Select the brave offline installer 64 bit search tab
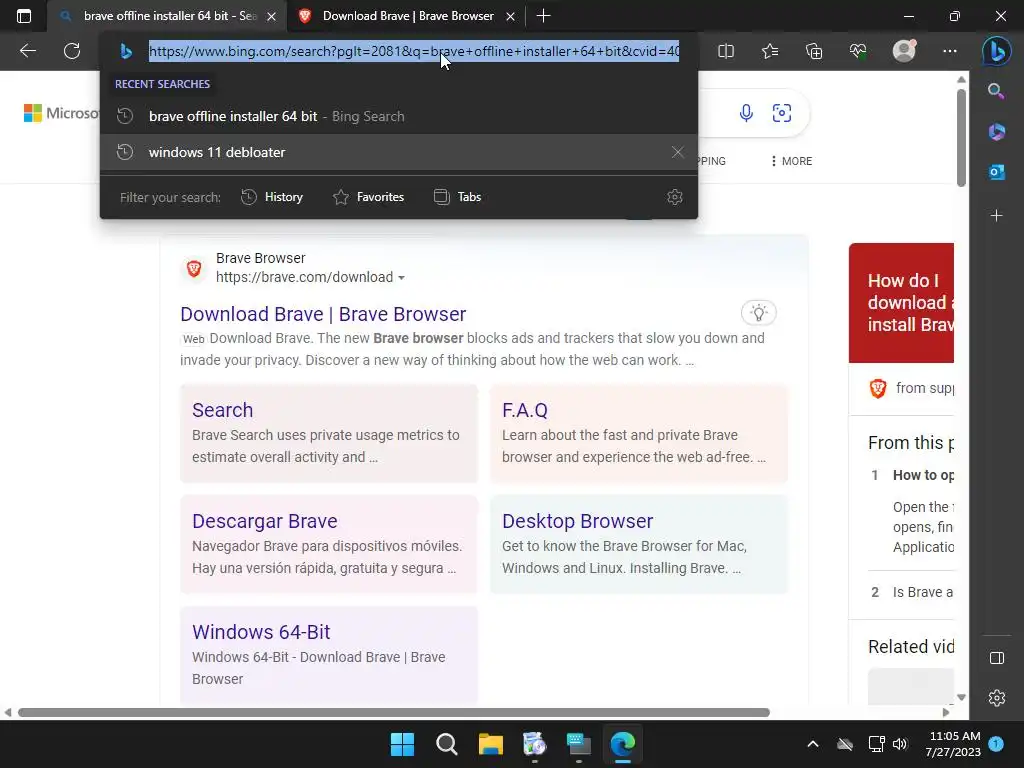1024x768 pixels. (170, 16)
